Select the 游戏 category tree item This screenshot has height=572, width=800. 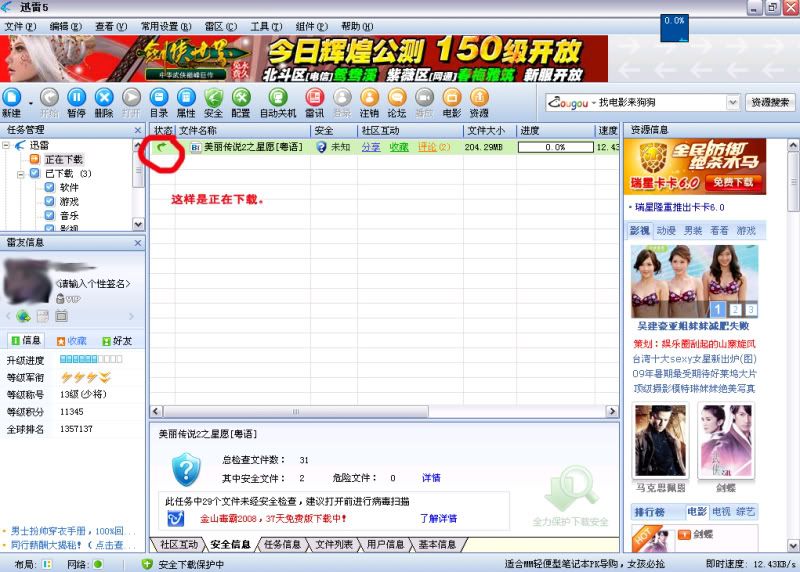(69, 202)
